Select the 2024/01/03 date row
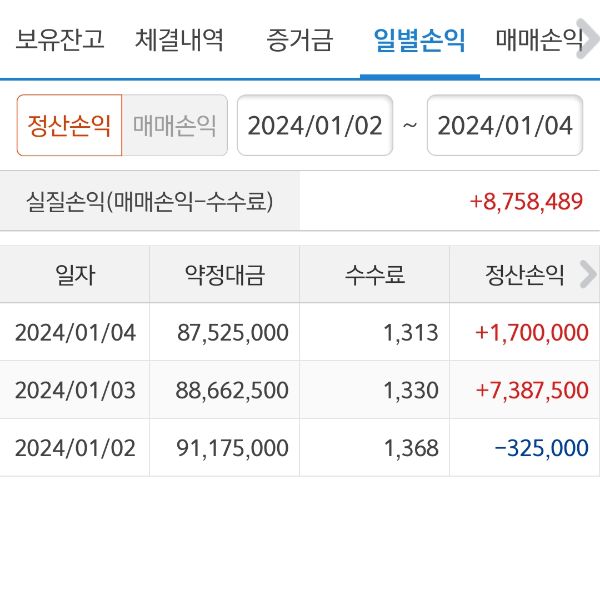The width and height of the screenshot is (600, 600). [75, 390]
